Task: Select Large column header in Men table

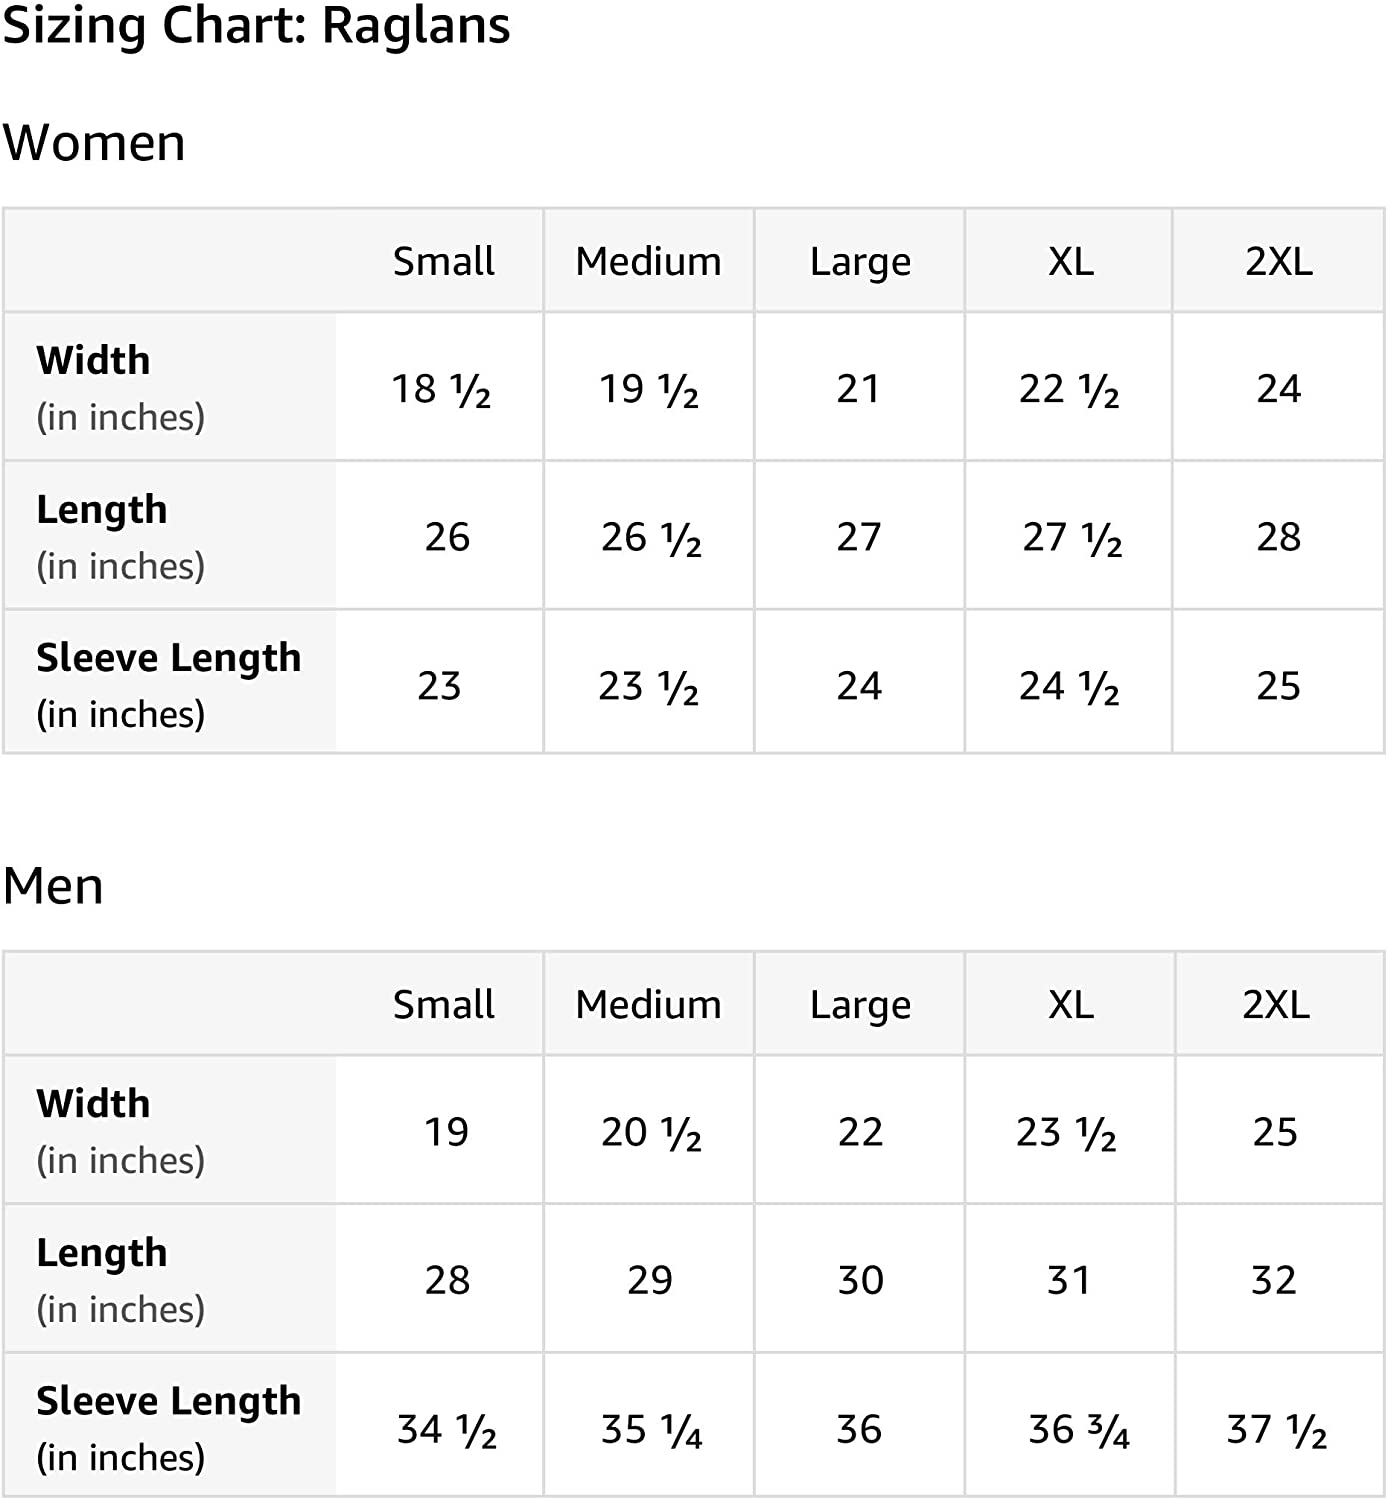Action: pos(860,1004)
